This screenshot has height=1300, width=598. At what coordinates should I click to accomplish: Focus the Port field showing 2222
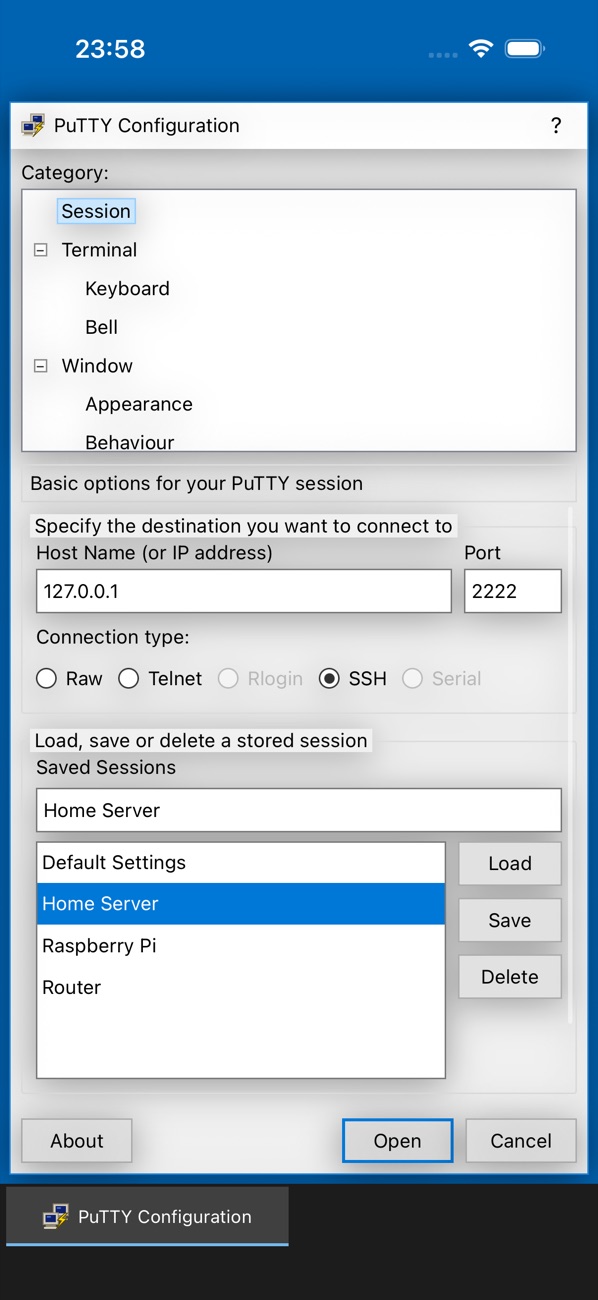[x=513, y=591]
